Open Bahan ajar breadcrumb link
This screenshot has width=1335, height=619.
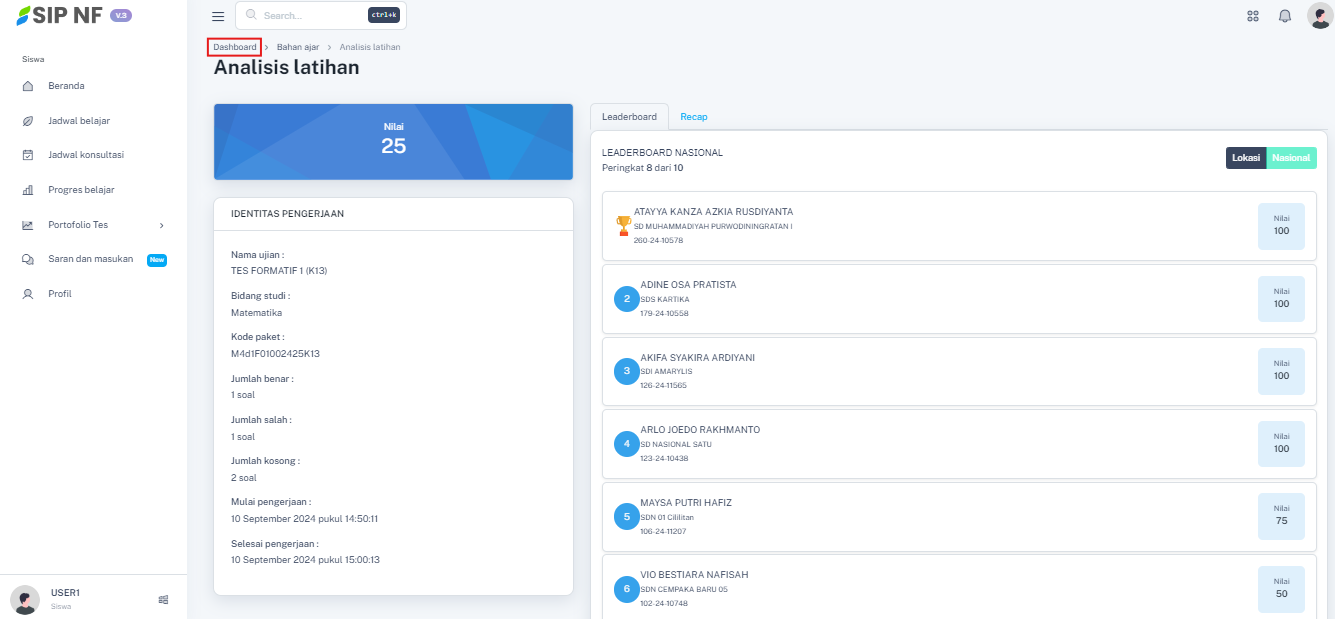click(x=297, y=47)
